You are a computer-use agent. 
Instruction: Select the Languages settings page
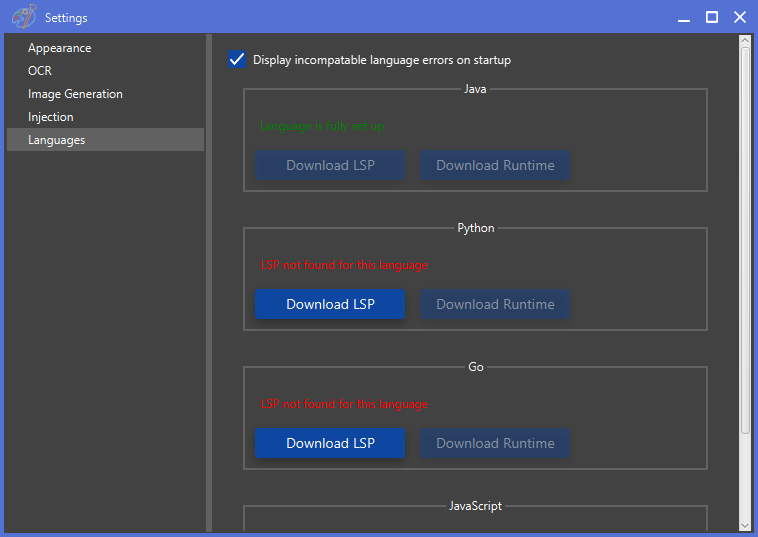(105, 140)
